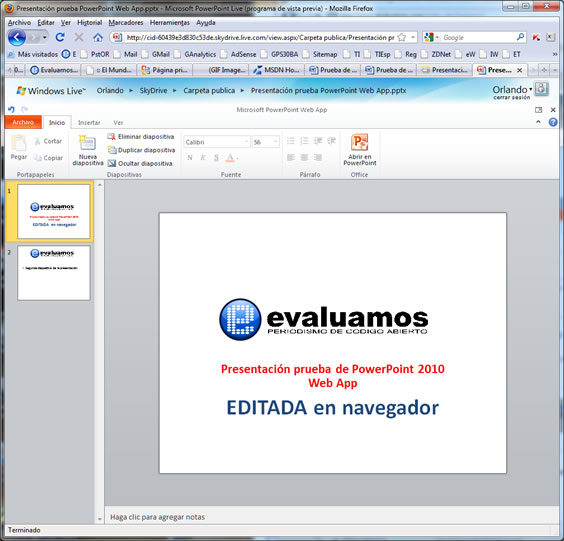The height and width of the screenshot is (541, 564).
Task: Click the notes field Haga clic para agregar notas
Action: tap(332, 517)
